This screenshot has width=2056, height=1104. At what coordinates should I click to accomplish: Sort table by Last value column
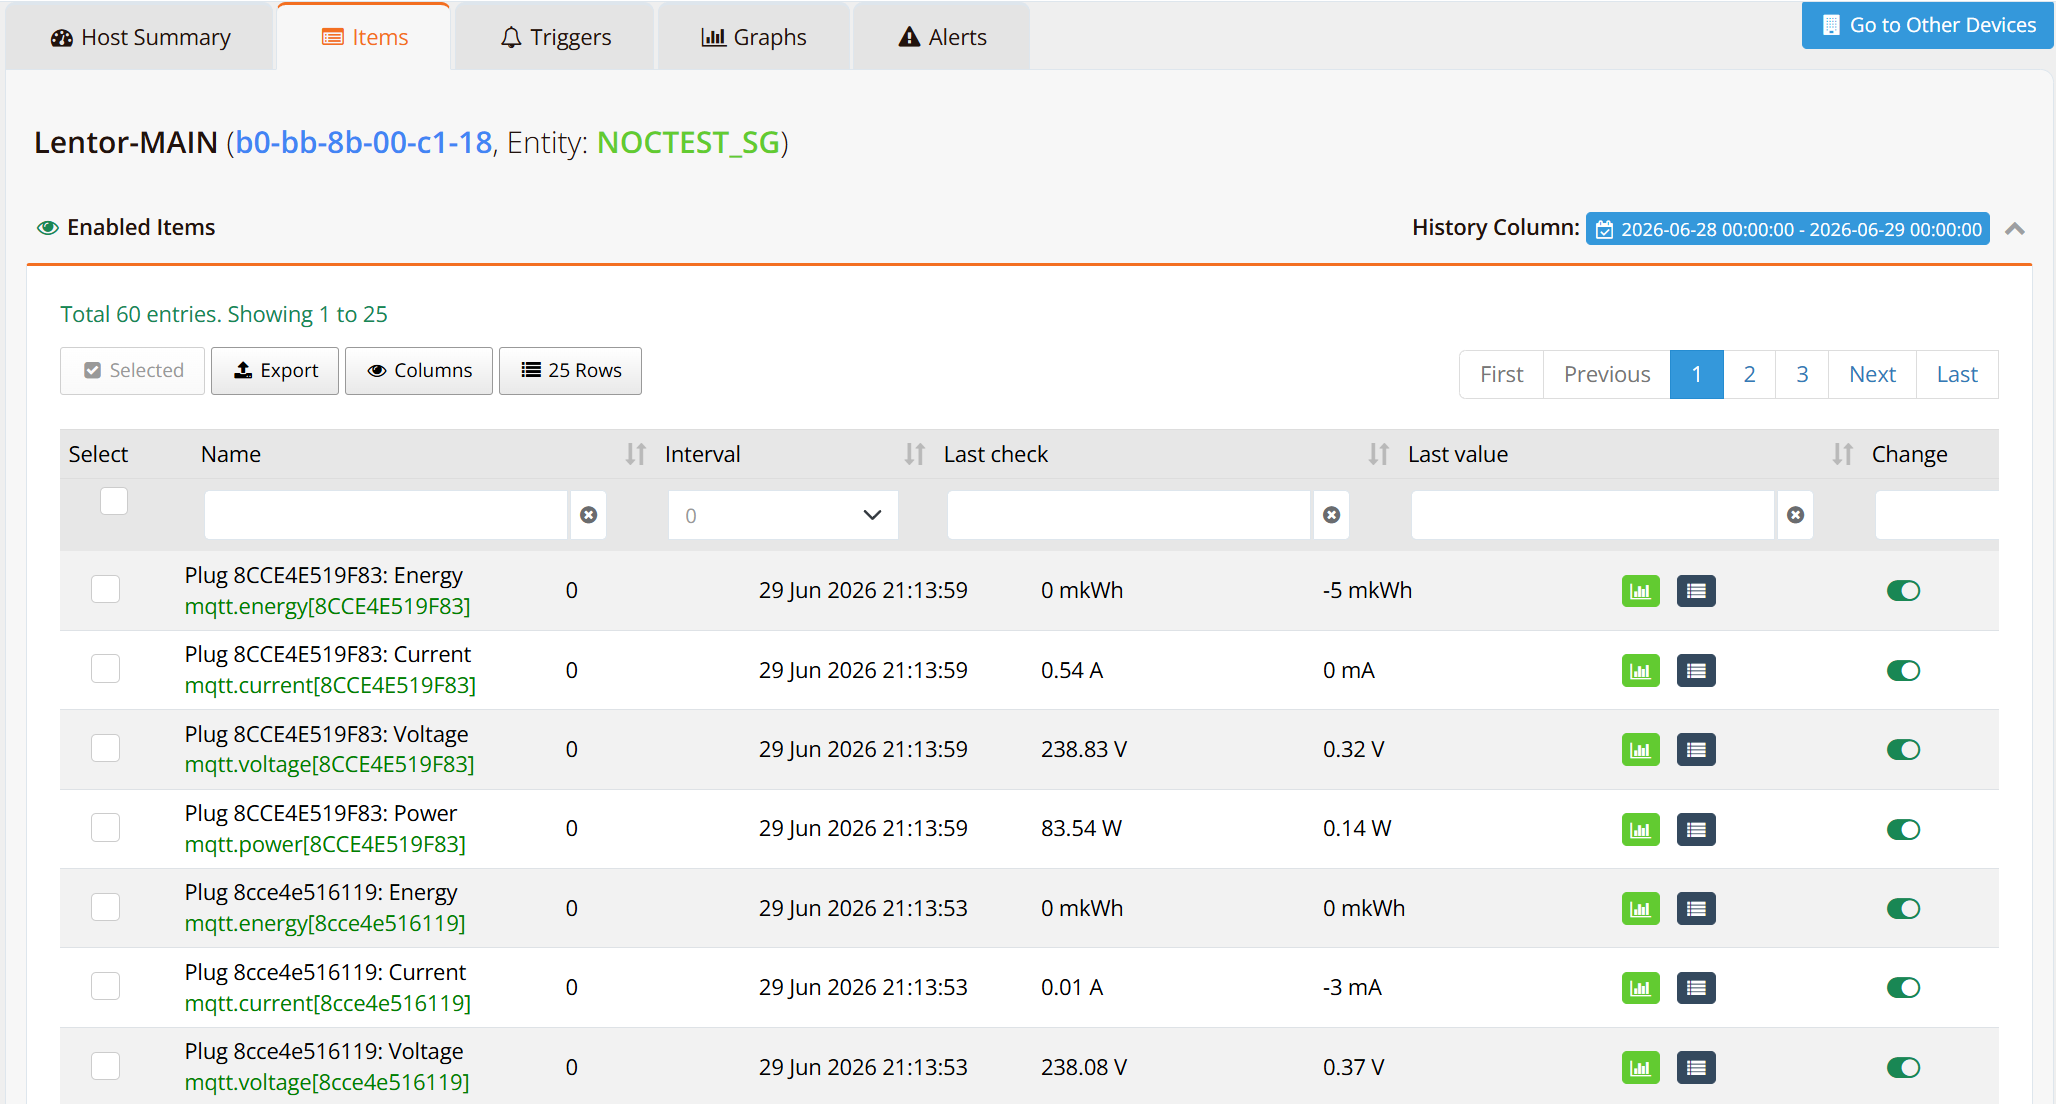pos(1842,454)
